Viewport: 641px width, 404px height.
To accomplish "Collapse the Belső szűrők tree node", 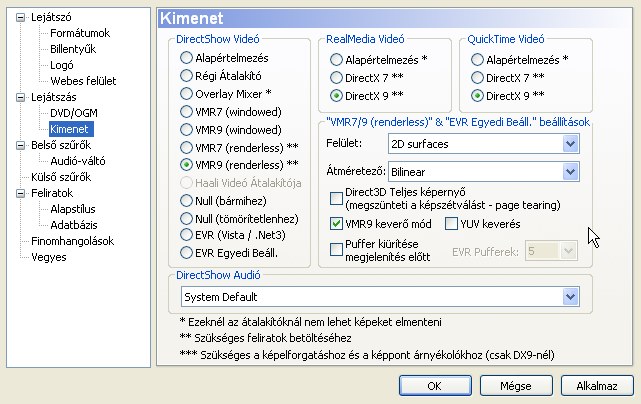I will pos(8,145).
